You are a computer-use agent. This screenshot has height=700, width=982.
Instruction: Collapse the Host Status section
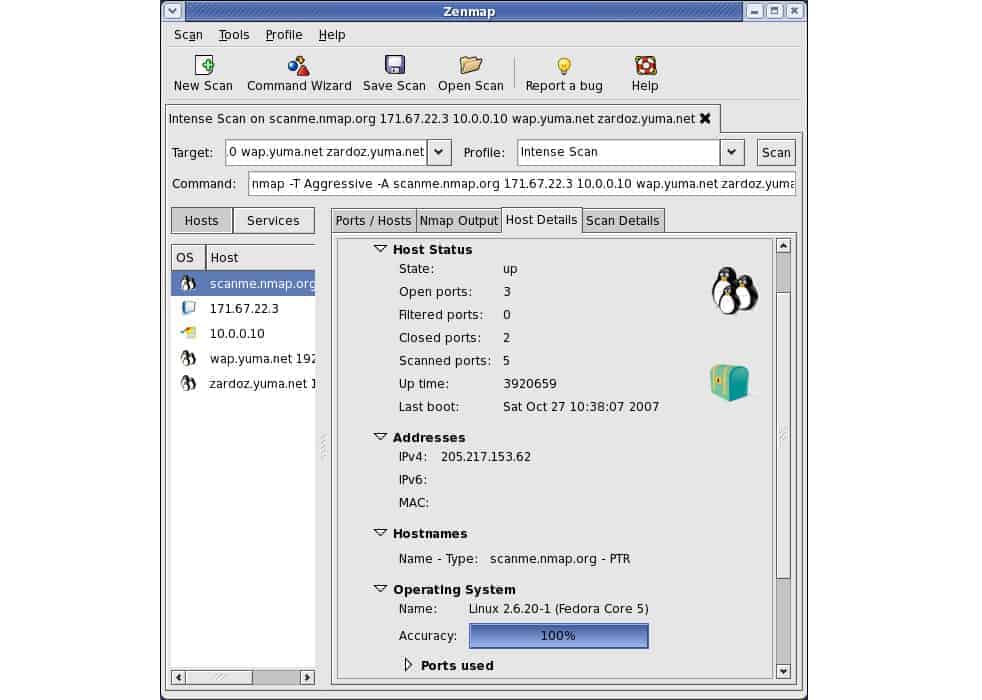[380, 249]
